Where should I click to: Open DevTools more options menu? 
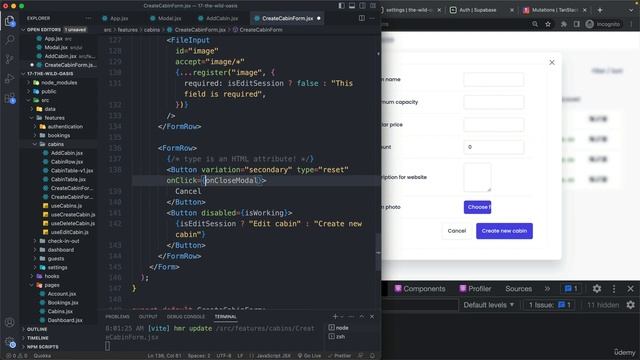[614, 289]
